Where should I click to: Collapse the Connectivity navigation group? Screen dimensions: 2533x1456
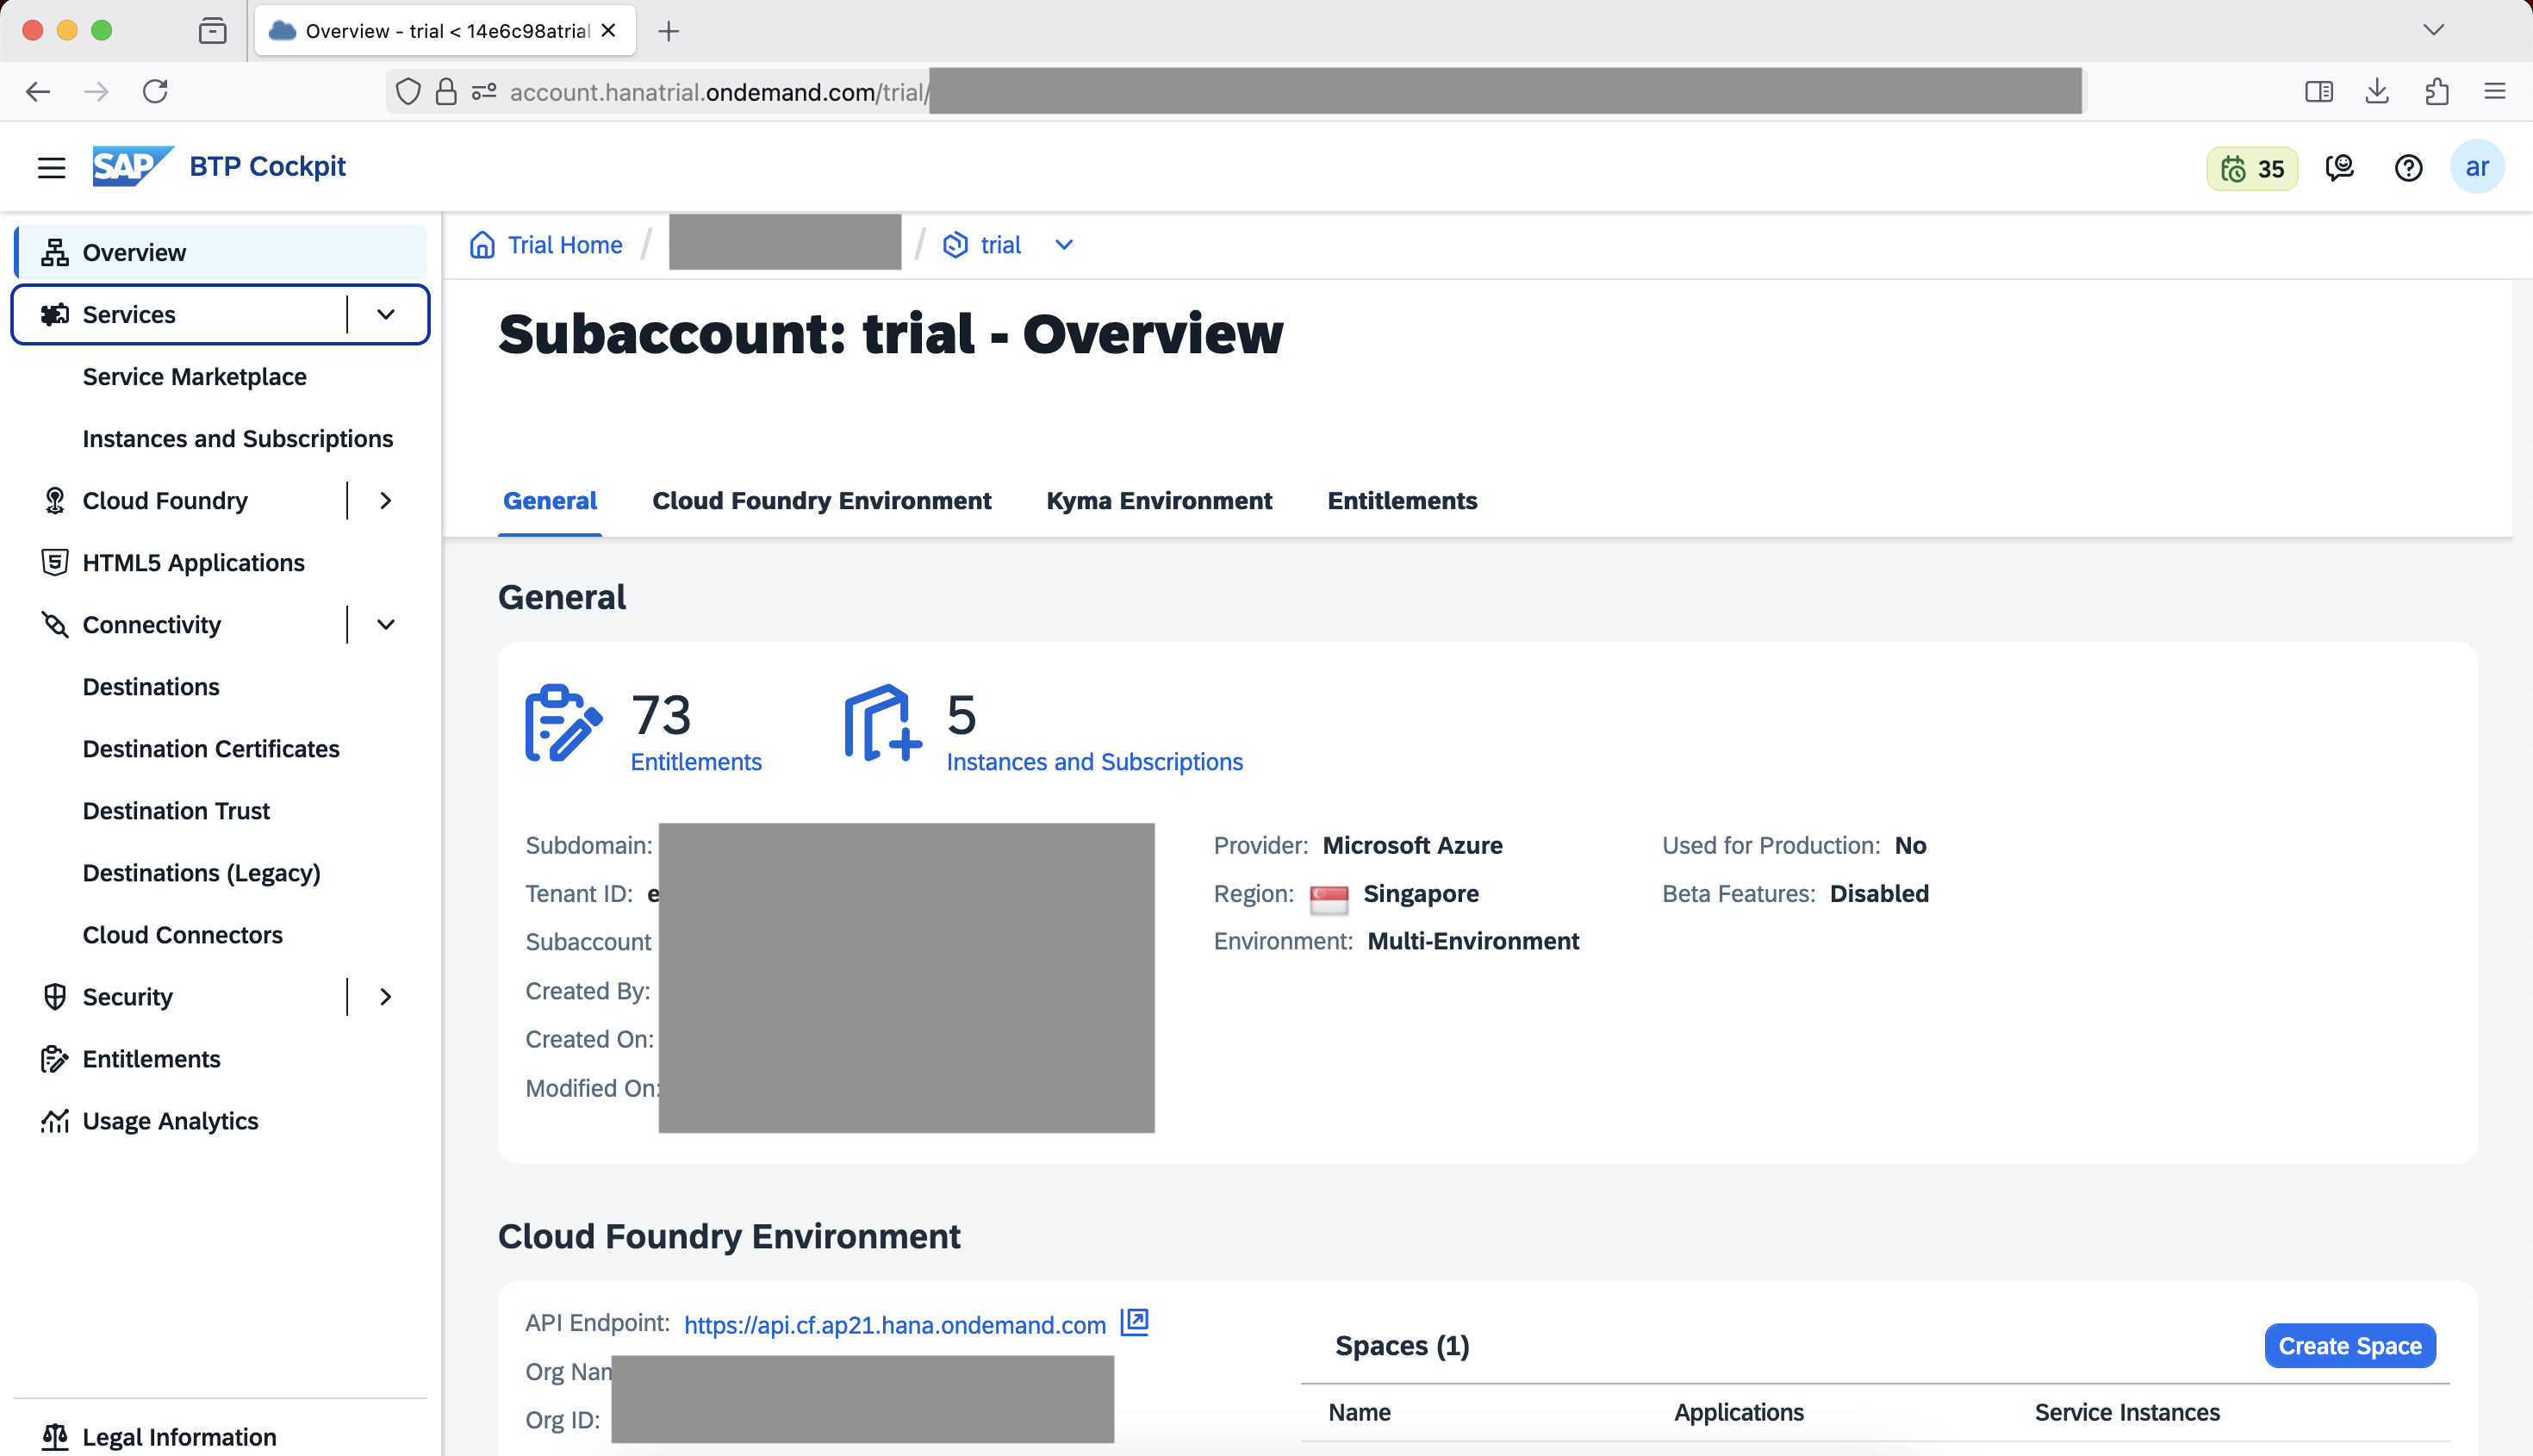coord(386,625)
